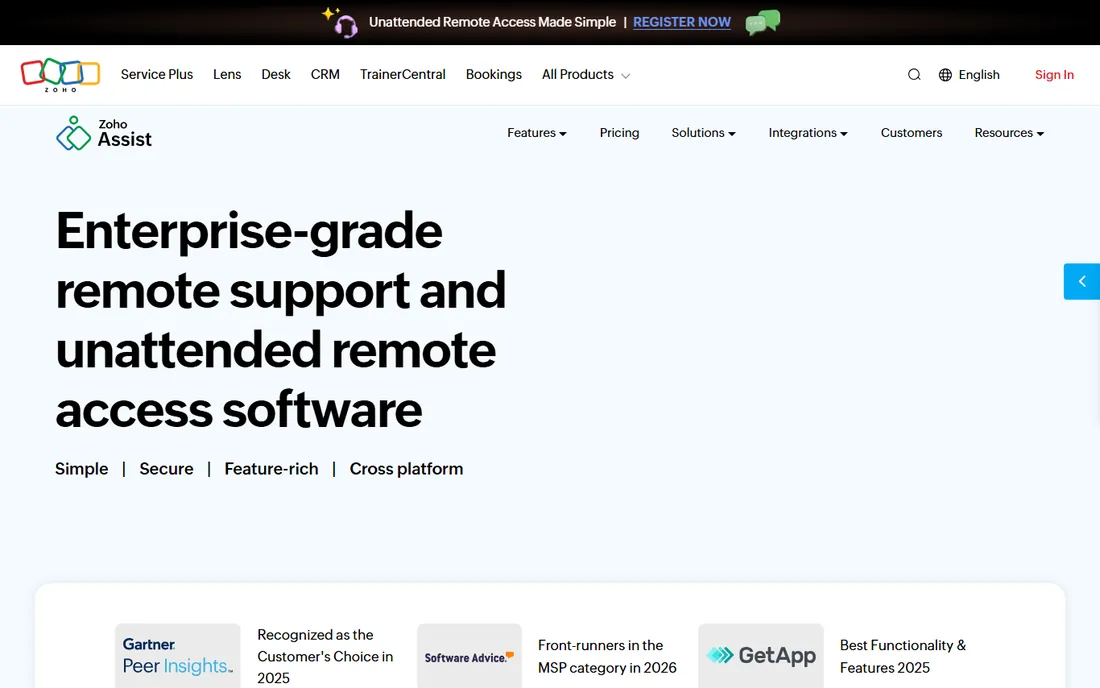Open the CRM product link
1100x688 pixels.
[x=325, y=74]
